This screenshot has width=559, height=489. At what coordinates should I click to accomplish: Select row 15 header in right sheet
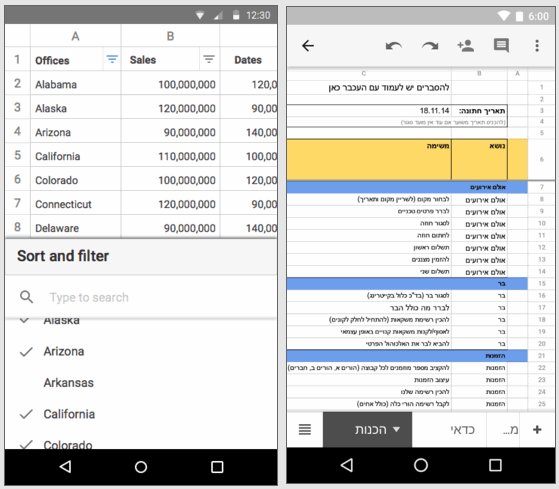542,283
